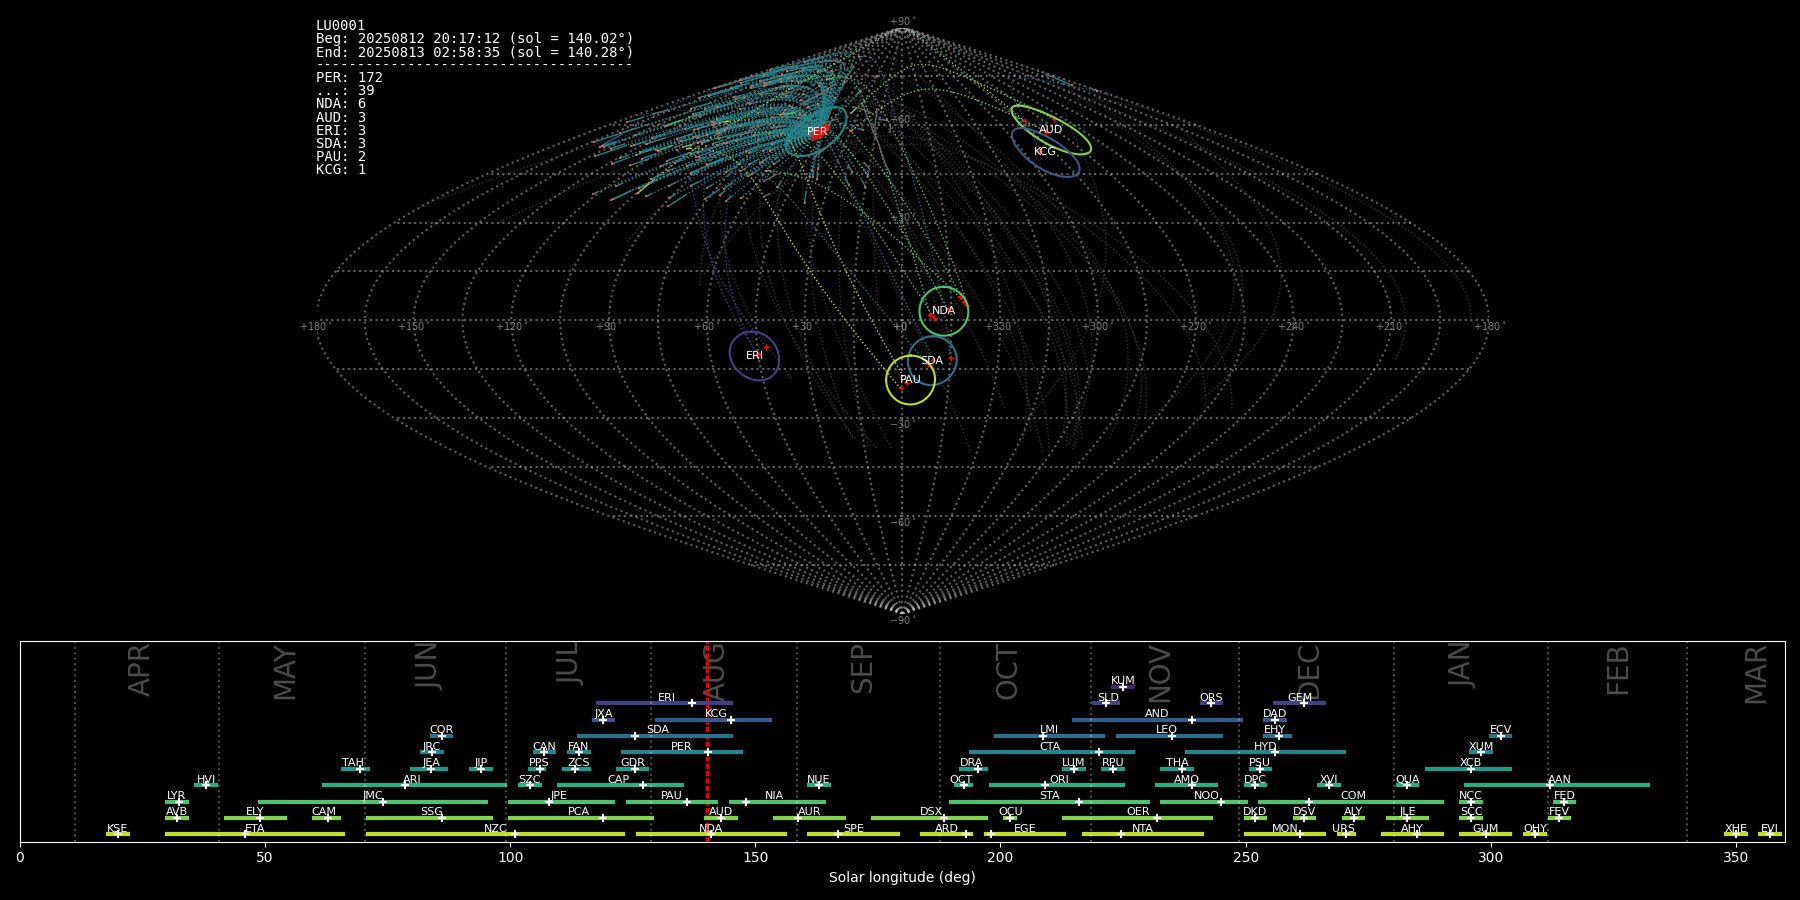The width and height of the screenshot is (1800, 900).
Task: Click the KUM shower label in timeline
Action: tap(1123, 681)
